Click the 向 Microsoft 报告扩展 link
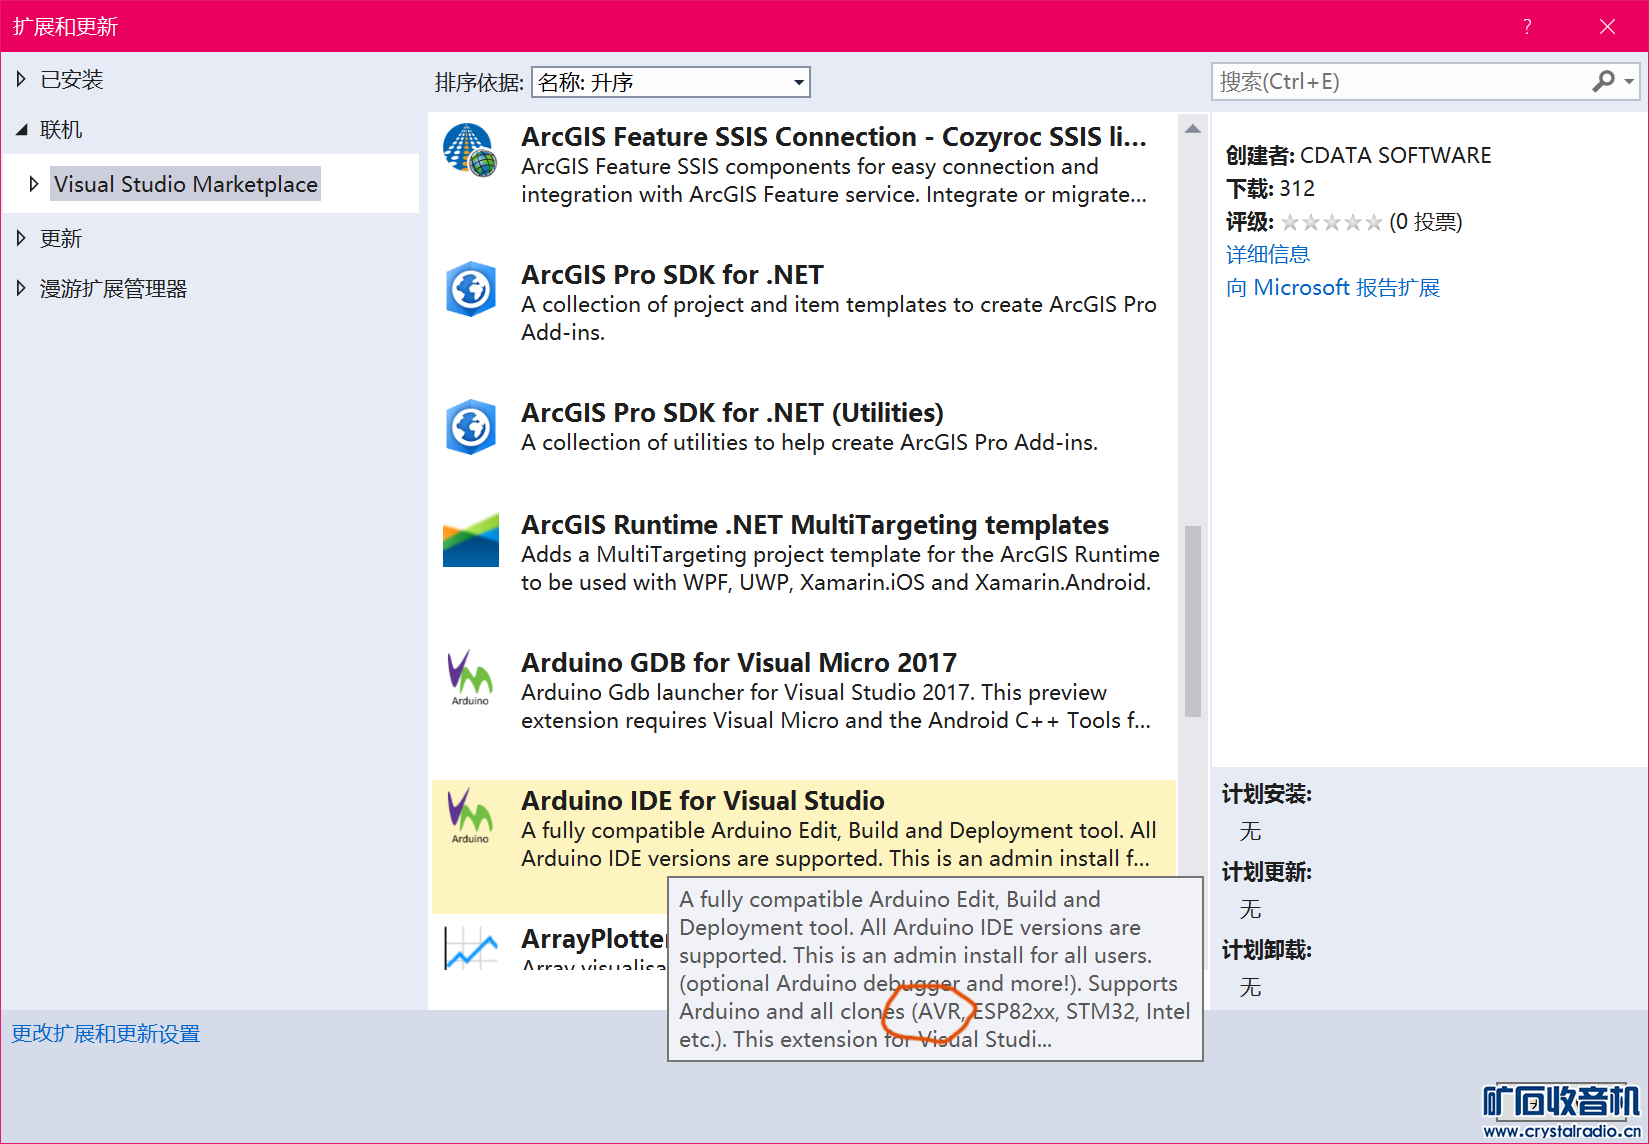The width and height of the screenshot is (1649, 1144). 1333,288
